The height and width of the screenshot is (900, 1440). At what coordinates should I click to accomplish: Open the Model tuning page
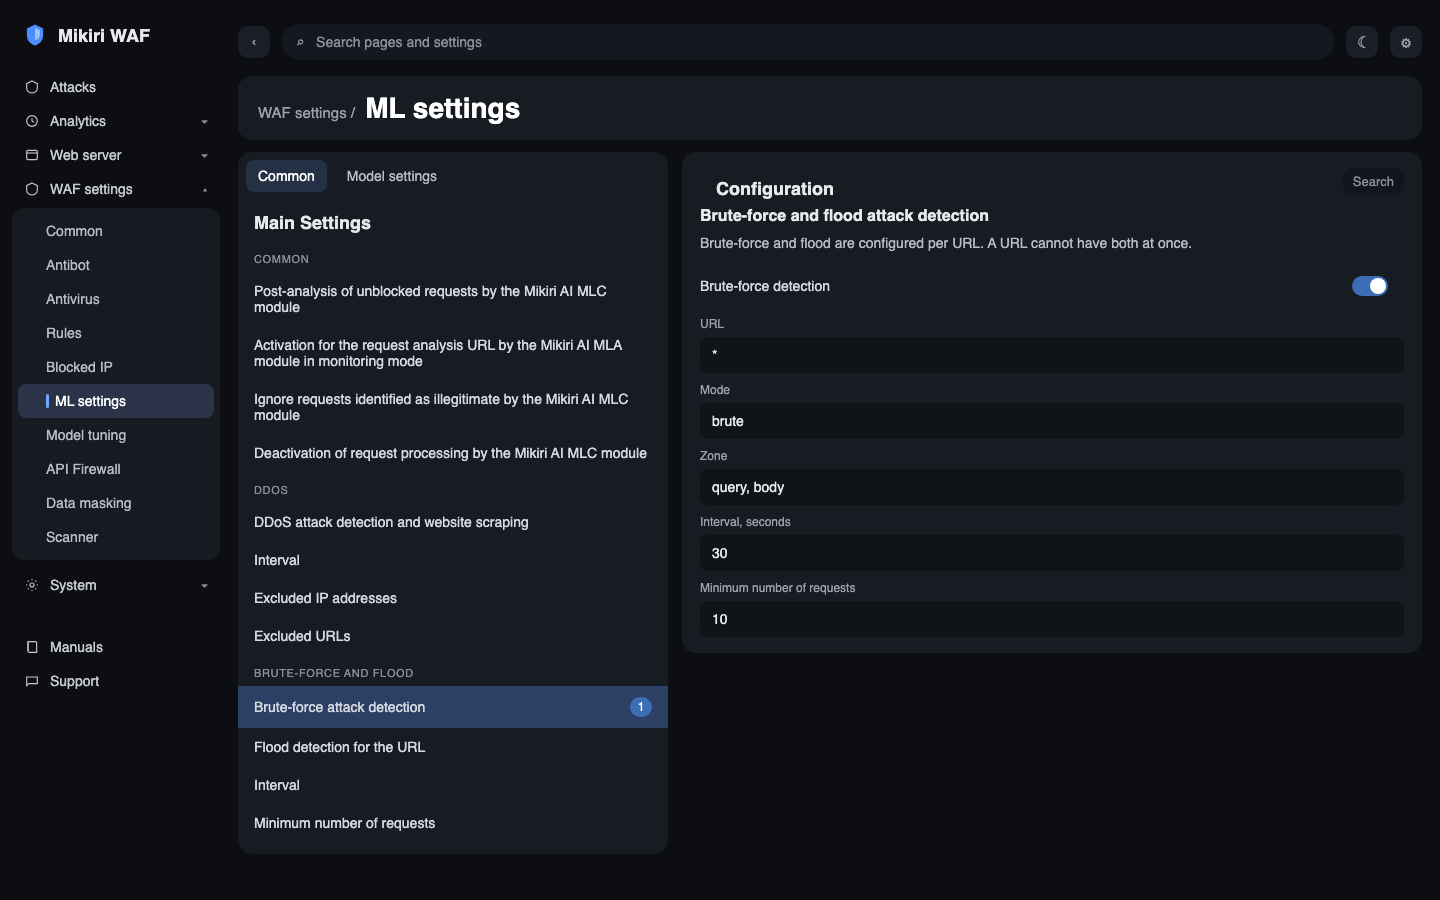pos(116,435)
